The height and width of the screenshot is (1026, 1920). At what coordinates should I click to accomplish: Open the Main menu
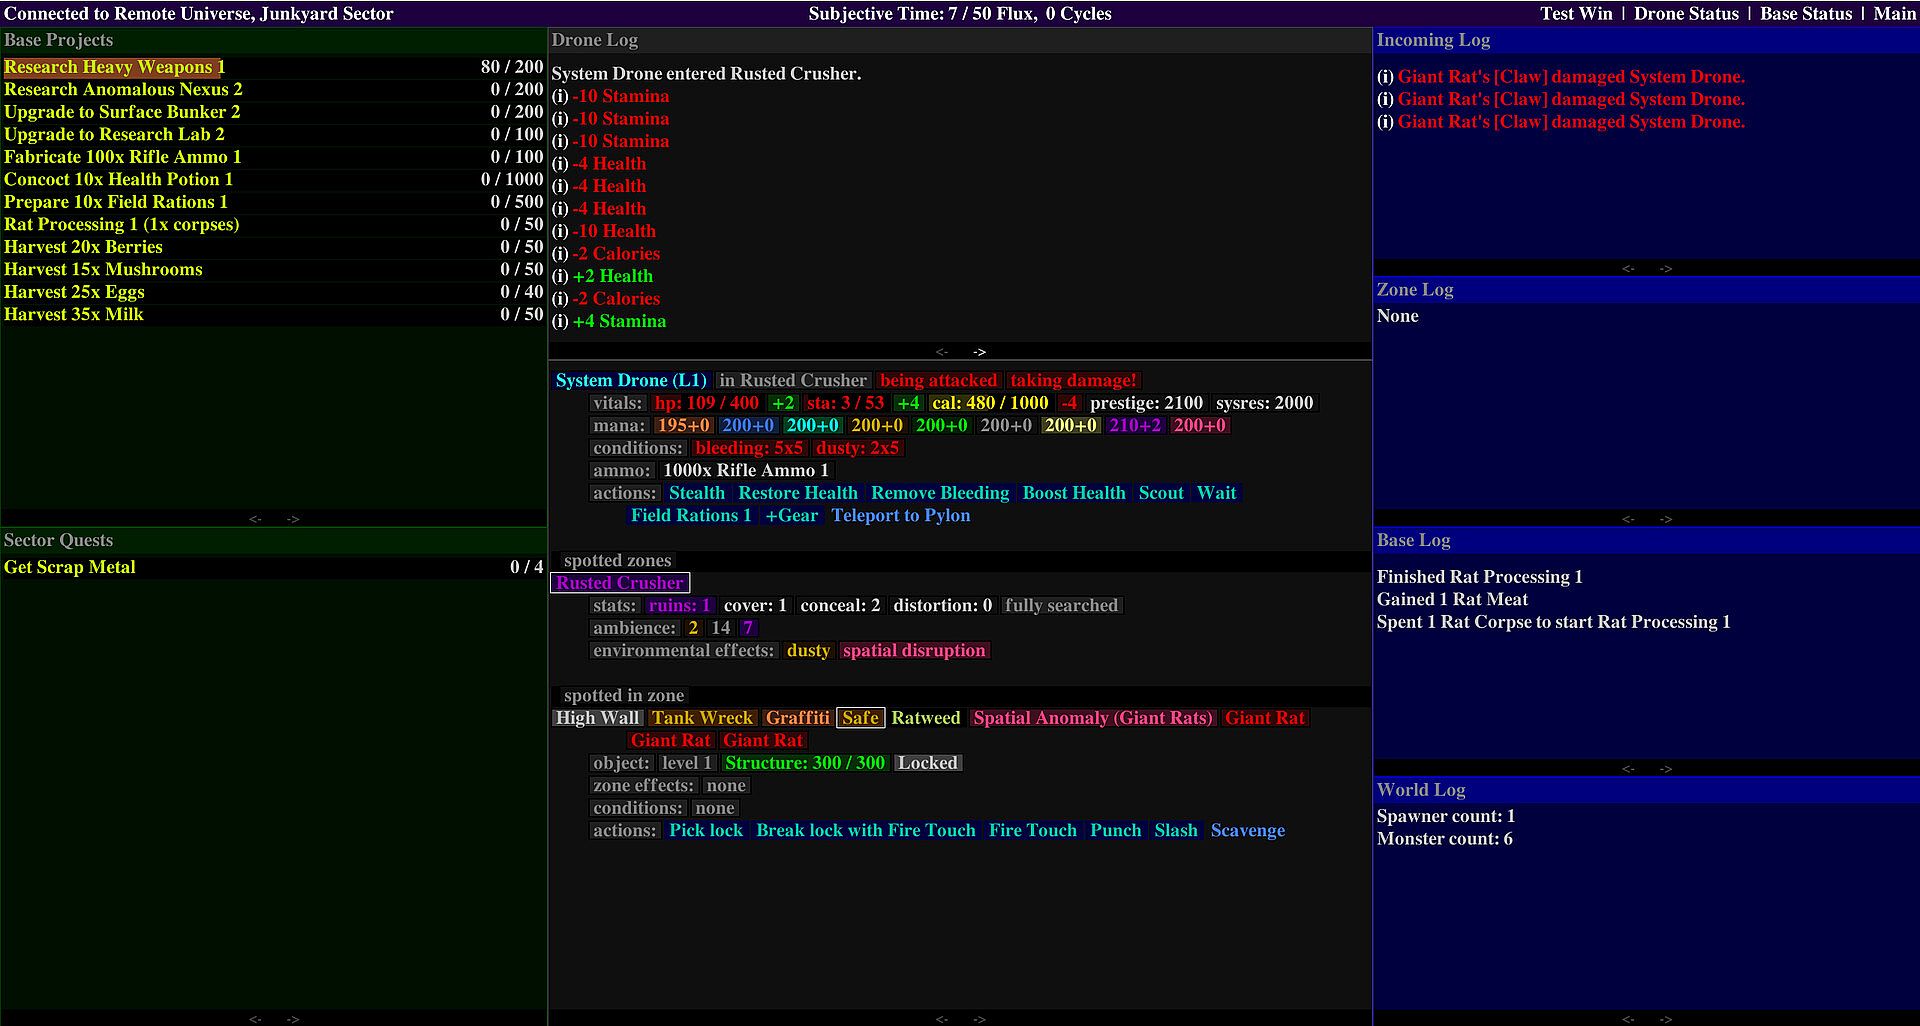click(x=1894, y=14)
